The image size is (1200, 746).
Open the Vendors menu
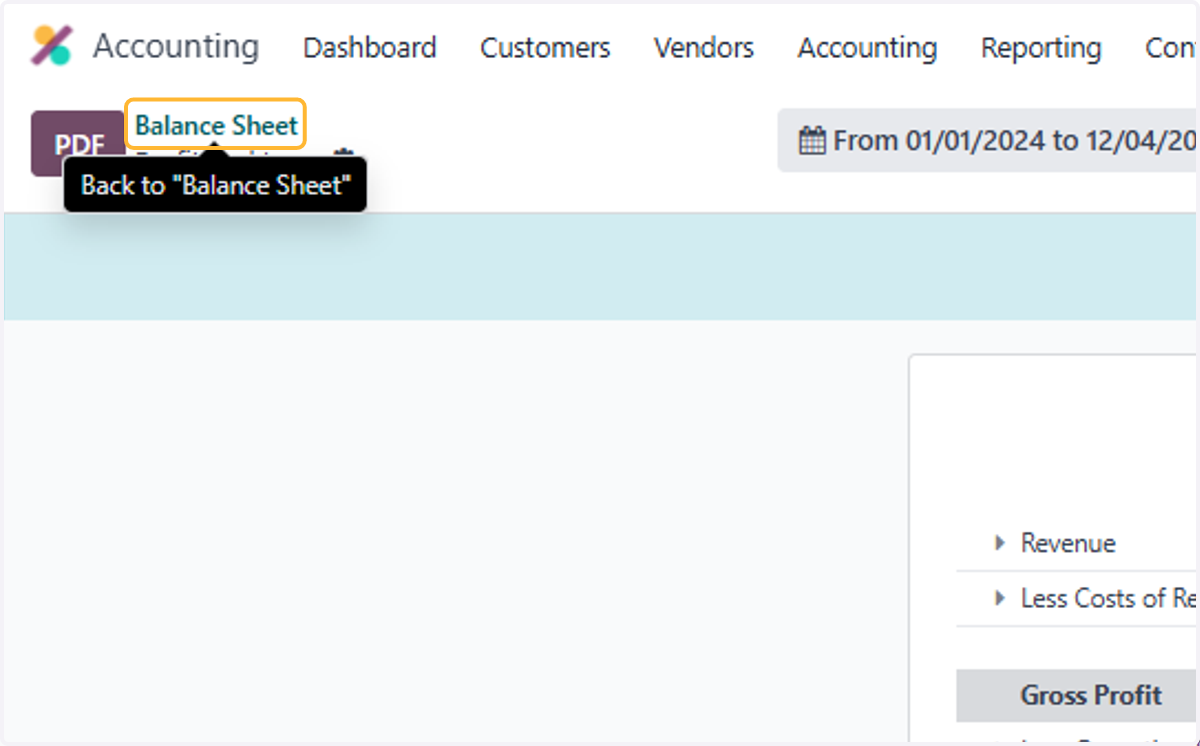pyautogui.click(x=704, y=48)
